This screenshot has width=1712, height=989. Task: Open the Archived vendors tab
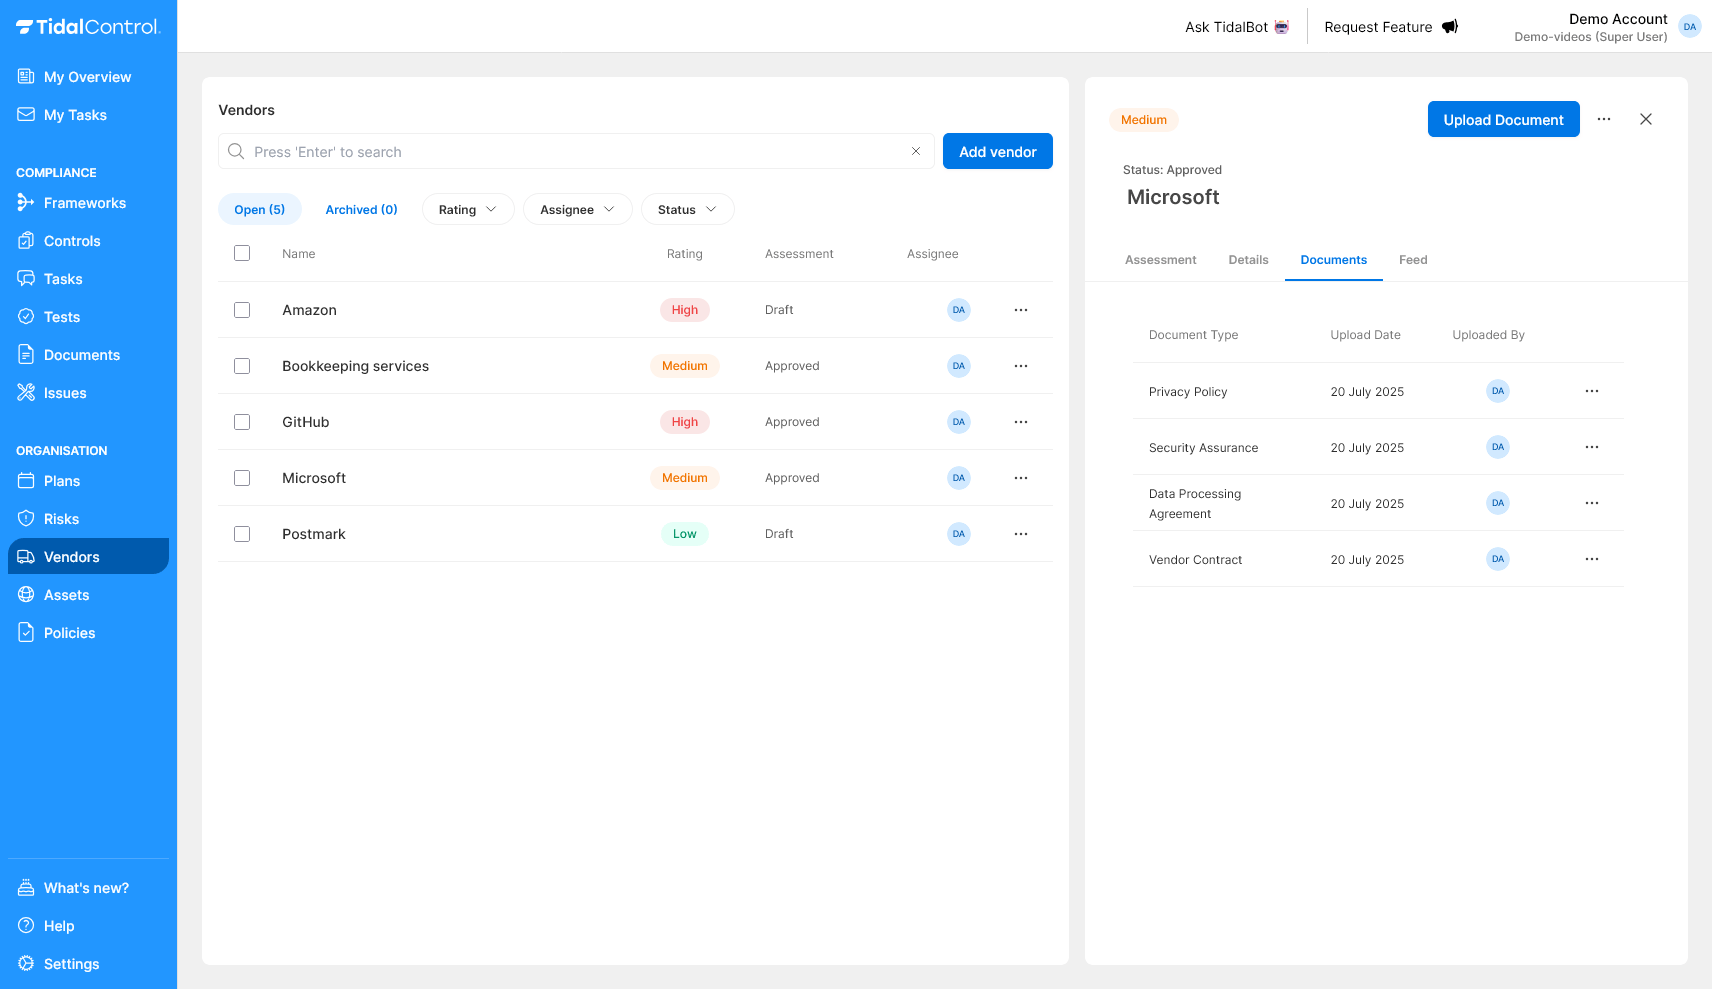click(x=361, y=209)
